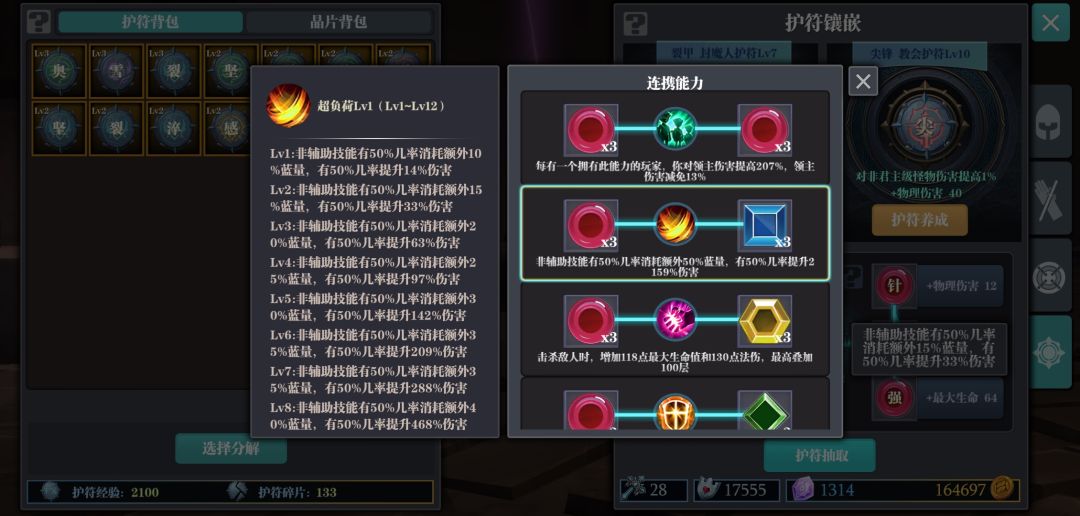Select the yellow hexagon gem in third row
Image resolution: width=1080 pixels, height=516 pixels.
[764, 320]
